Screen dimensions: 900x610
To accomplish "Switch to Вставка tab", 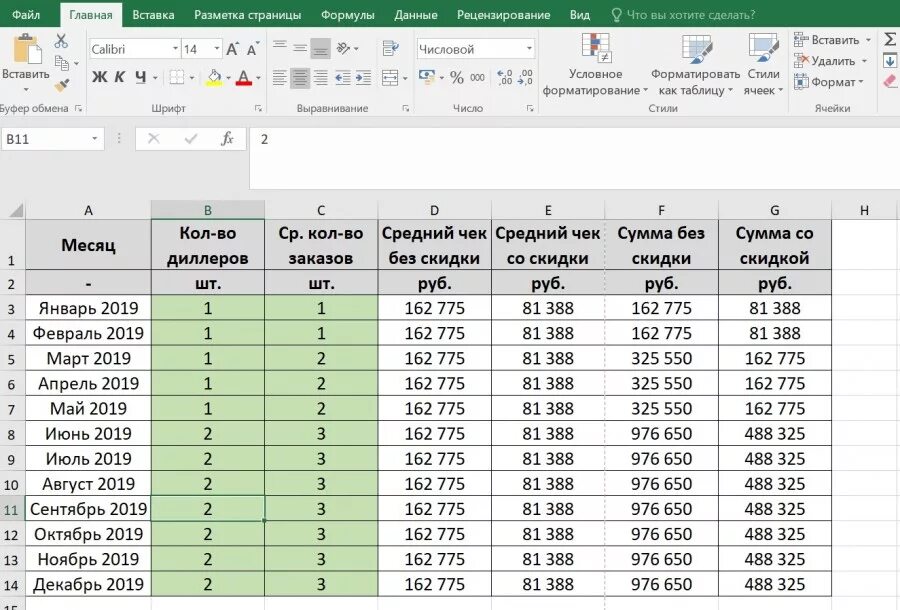I will (x=153, y=14).
